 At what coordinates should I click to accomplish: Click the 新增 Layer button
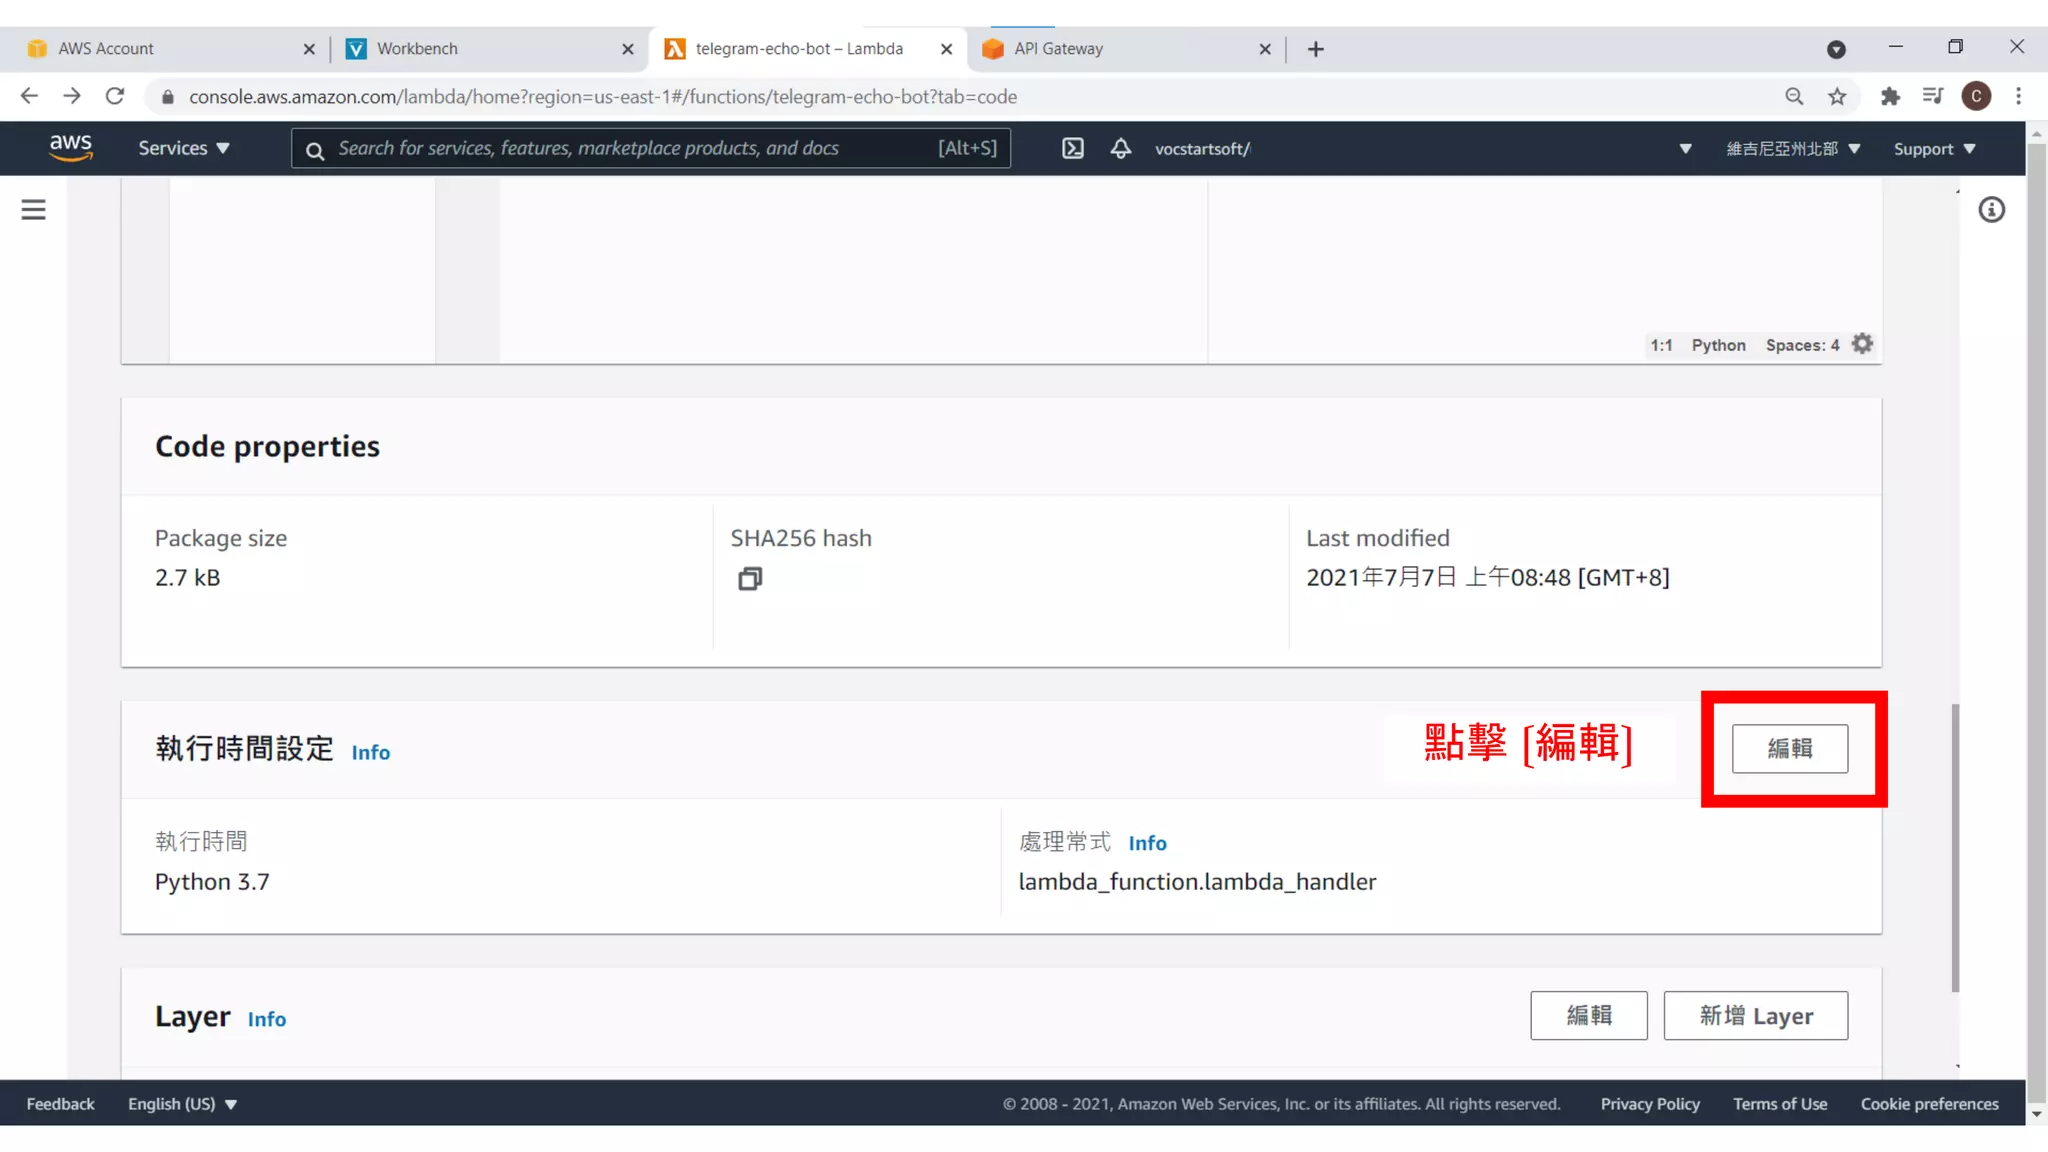[x=1755, y=1016]
